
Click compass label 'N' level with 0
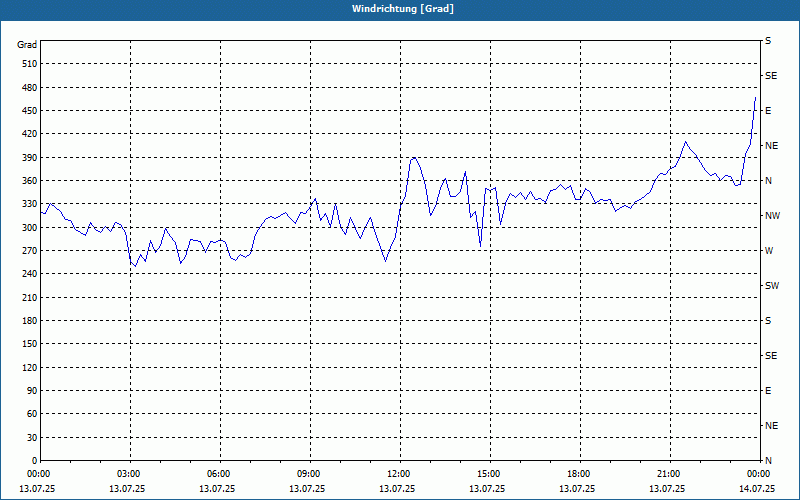click(x=769, y=461)
